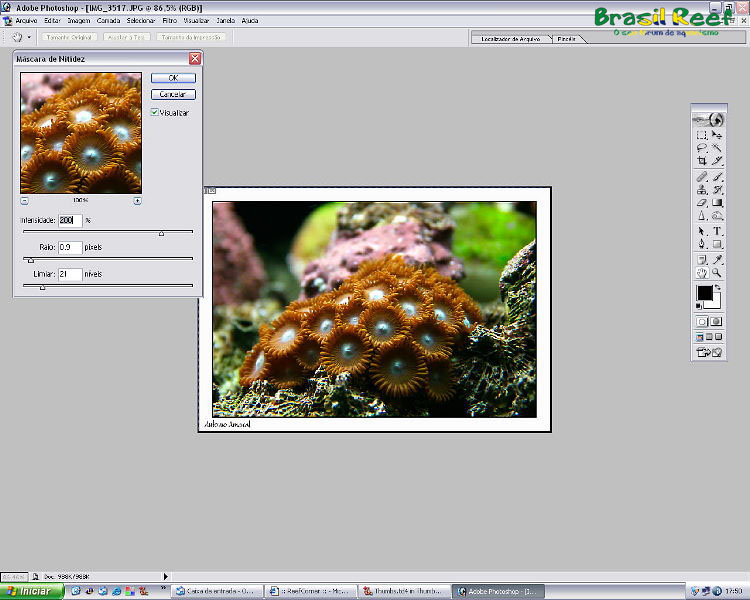Open the Imagem menu
The width and height of the screenshot is (750, 600).
point(79,20)
